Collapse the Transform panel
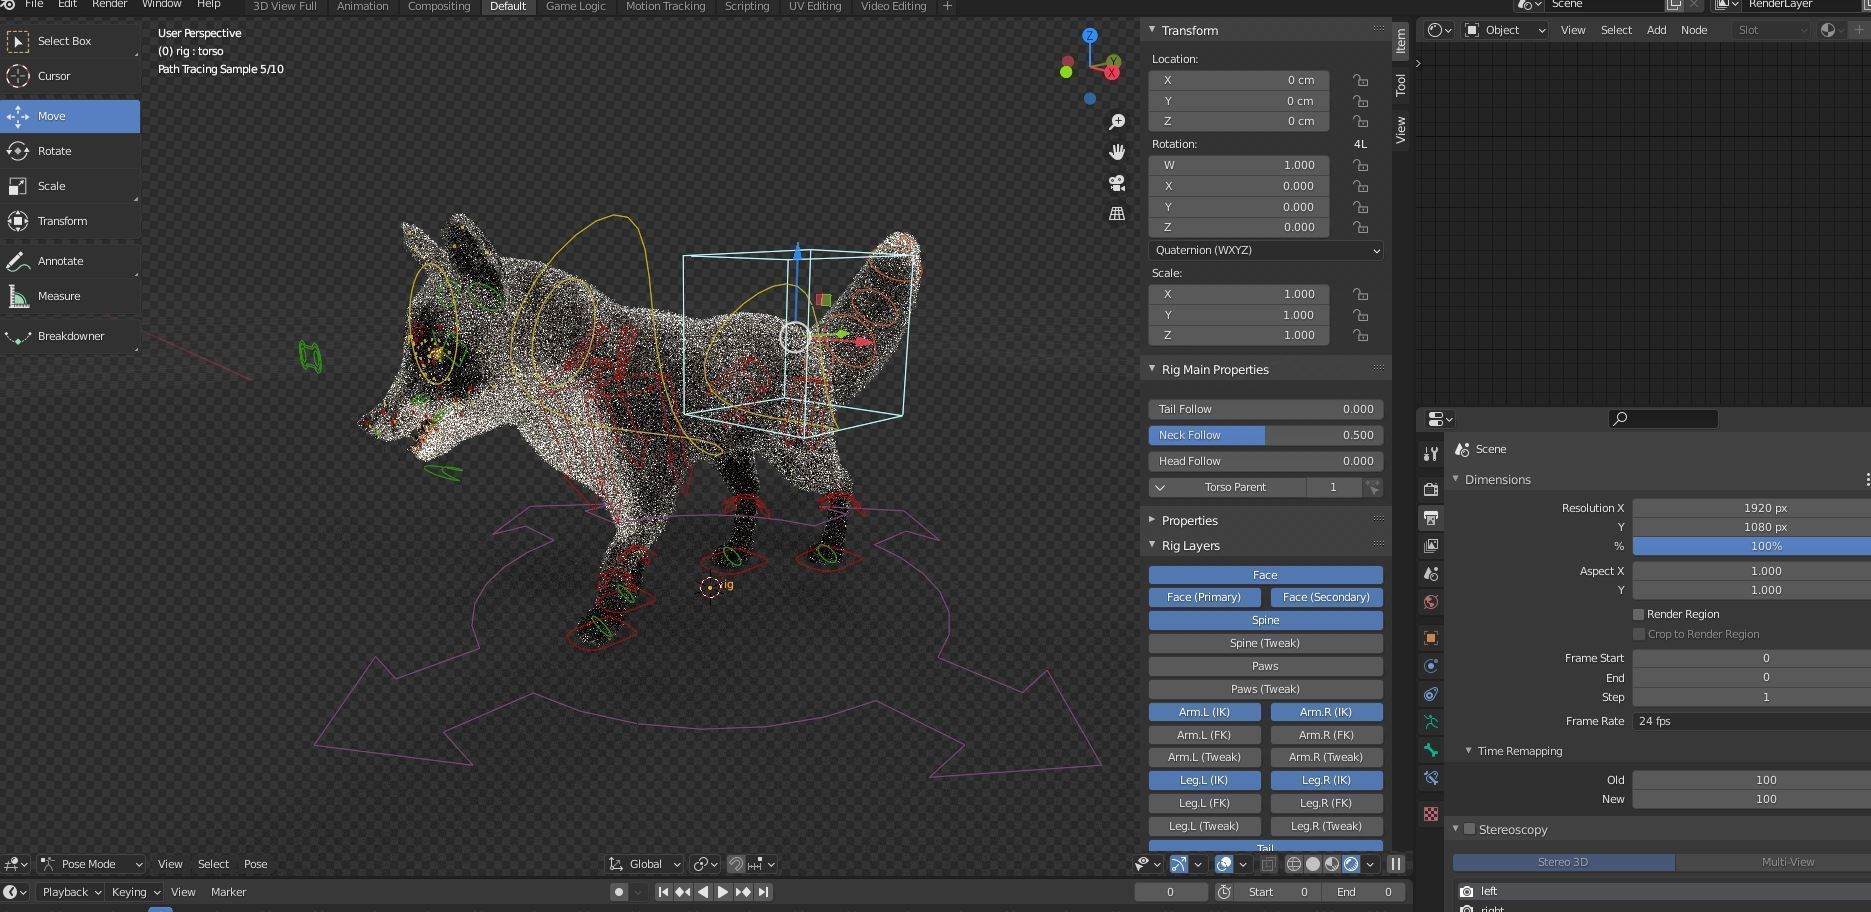Image resolution: width=1871 pixels, height=912 pixels. point(1190,31)
